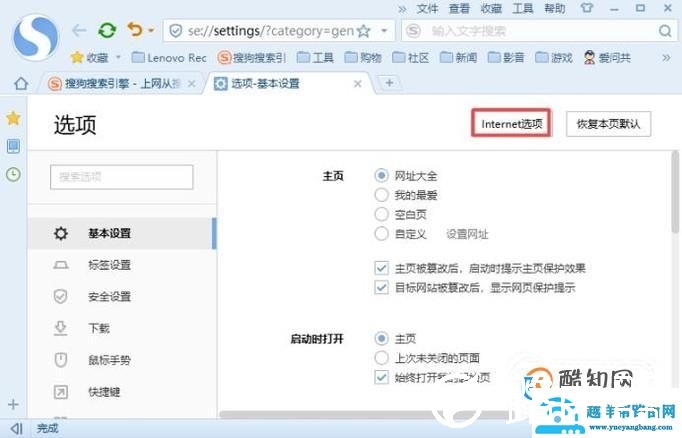The image size is (682, 438).
Task: Select 自定义 homepage radio button
Action: click(381, 234)
